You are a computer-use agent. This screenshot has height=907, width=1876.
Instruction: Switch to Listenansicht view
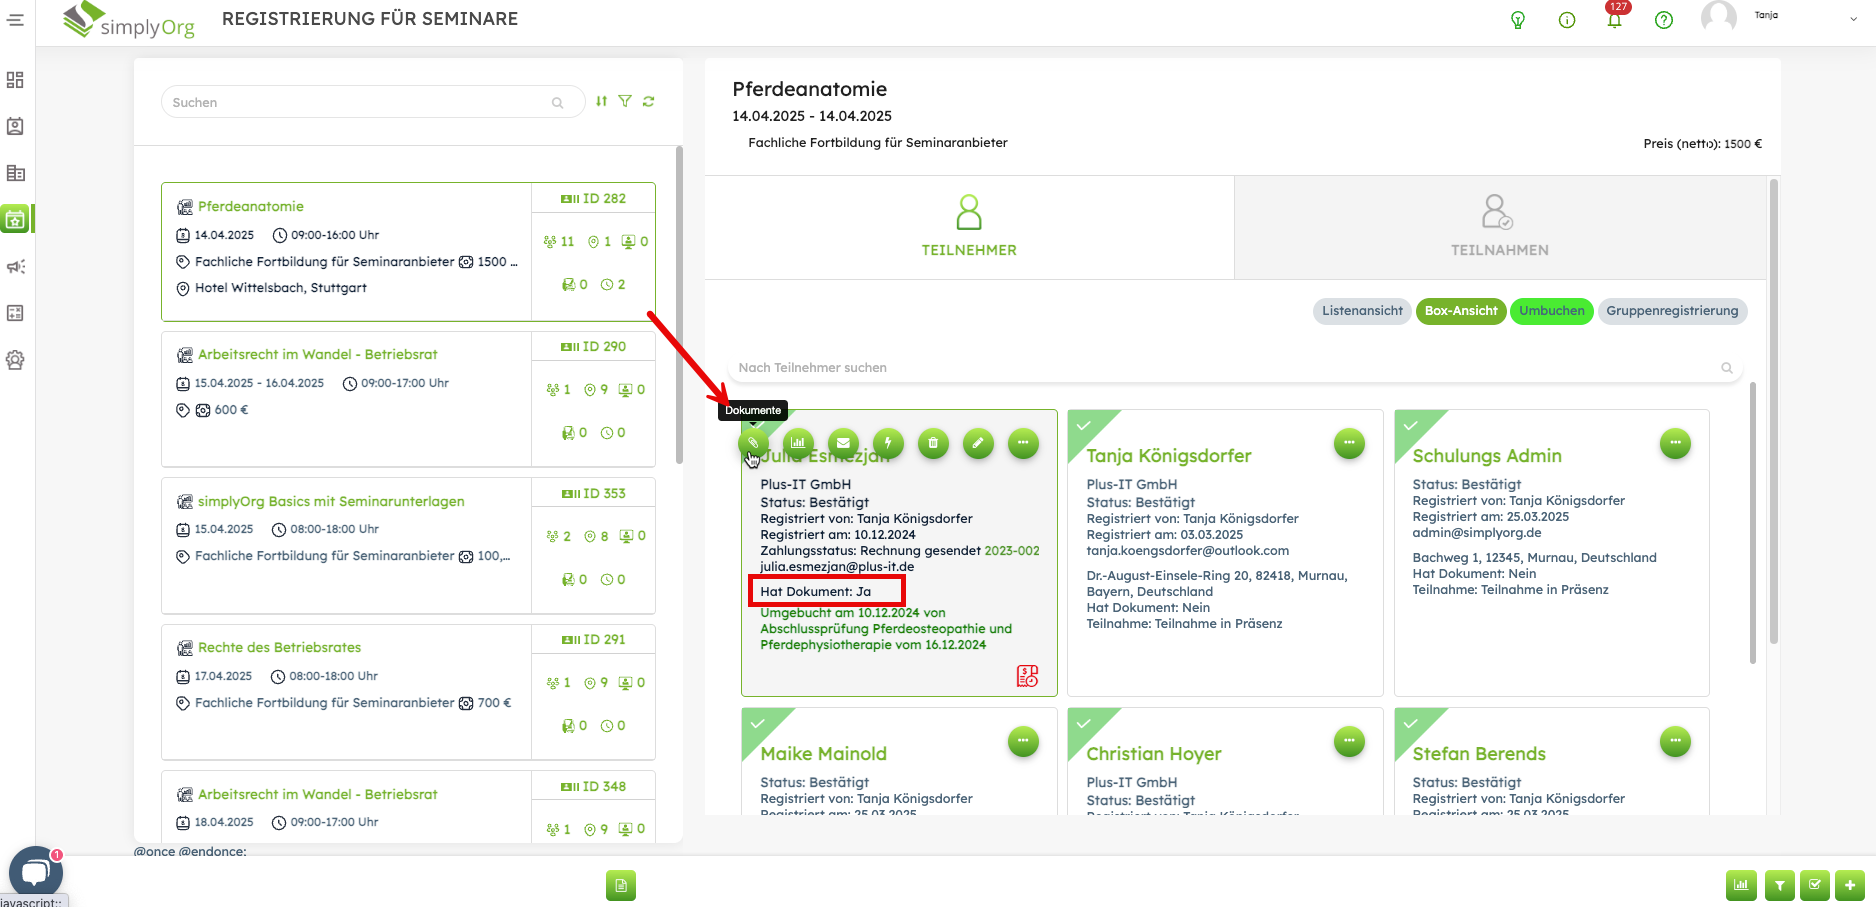1362,311
